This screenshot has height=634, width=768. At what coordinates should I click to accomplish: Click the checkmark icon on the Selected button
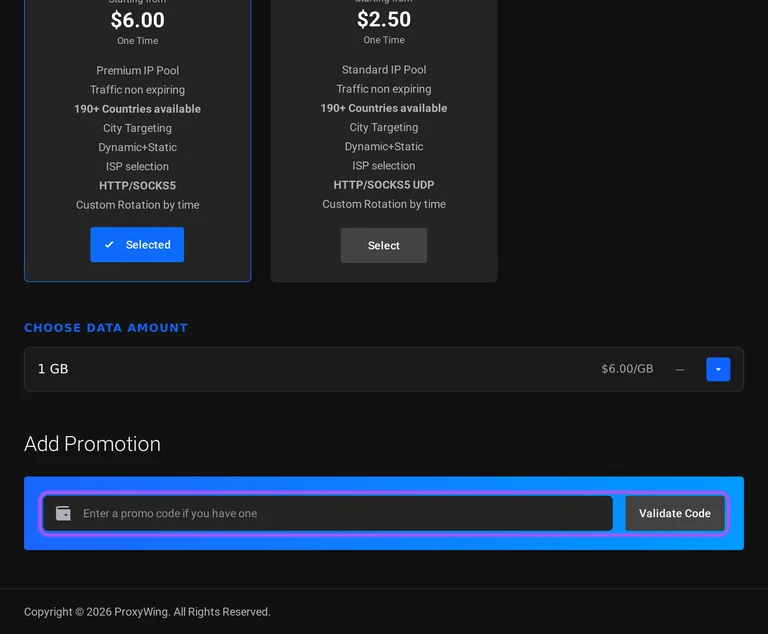point(109,244)
